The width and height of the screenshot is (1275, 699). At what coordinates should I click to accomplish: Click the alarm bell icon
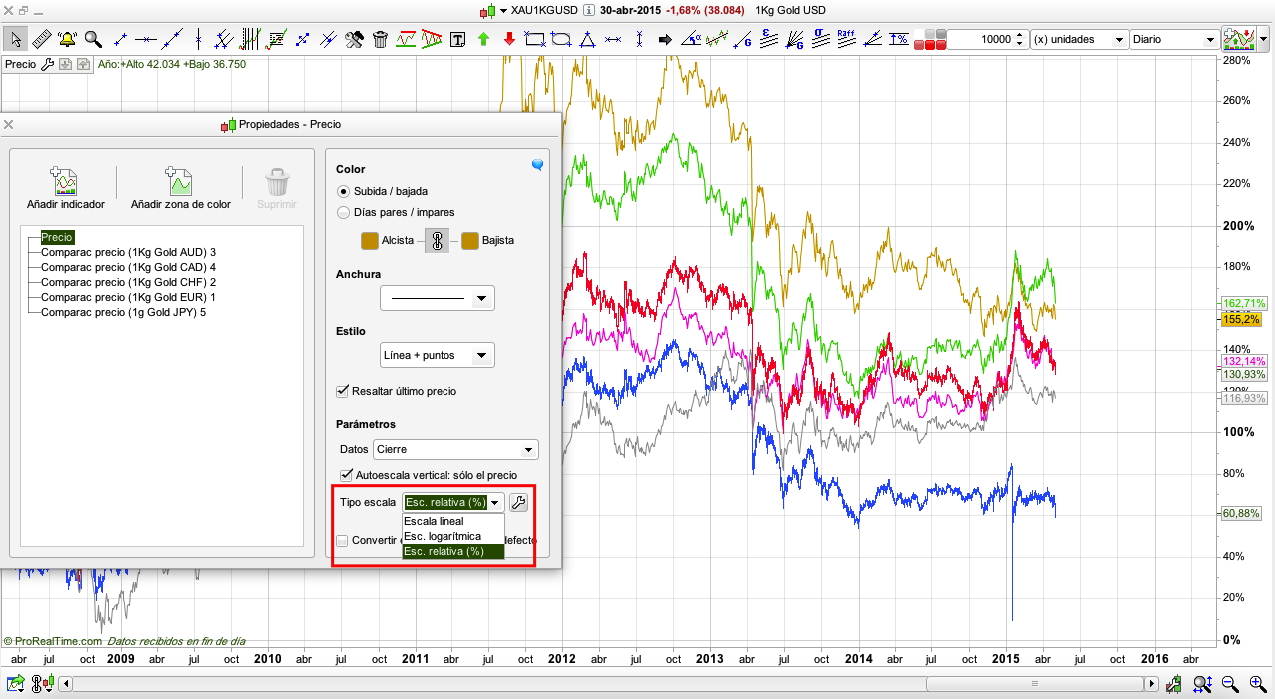pyautogui.click(x=67, y=39)
